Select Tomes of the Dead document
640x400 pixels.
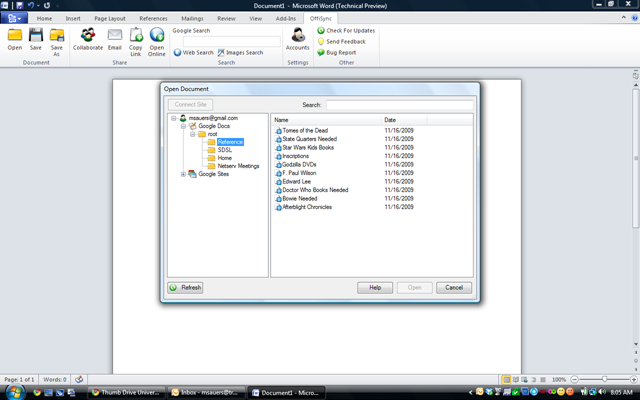click(x=305, y=131)
